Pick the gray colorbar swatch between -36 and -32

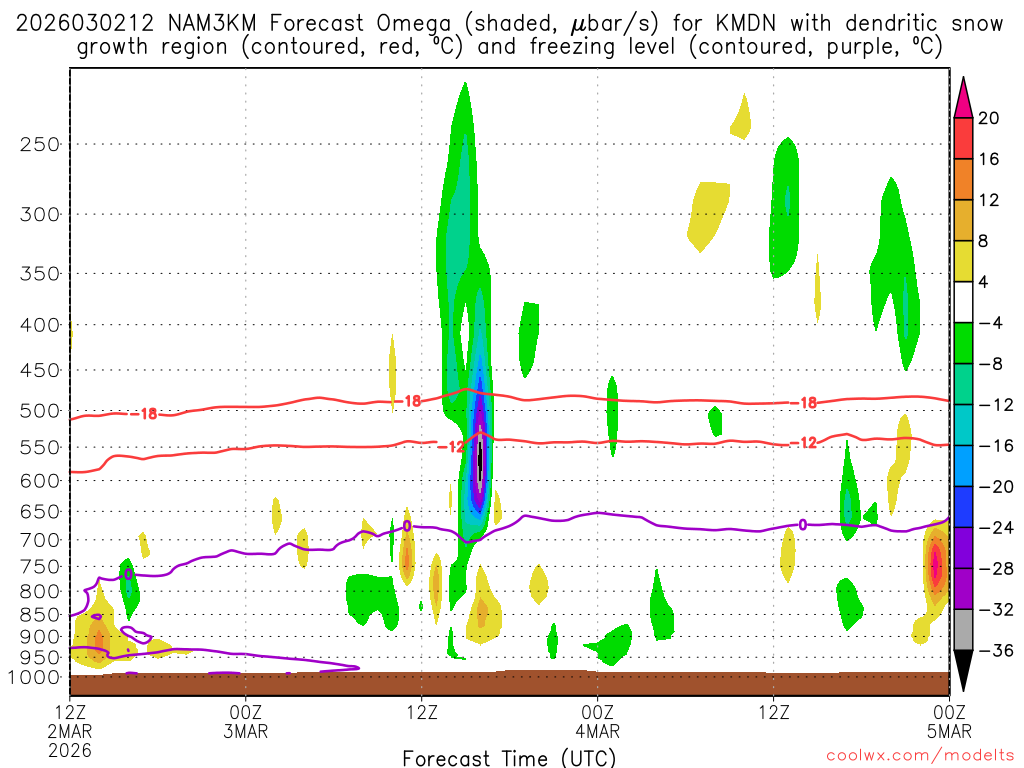coord(963,630)
